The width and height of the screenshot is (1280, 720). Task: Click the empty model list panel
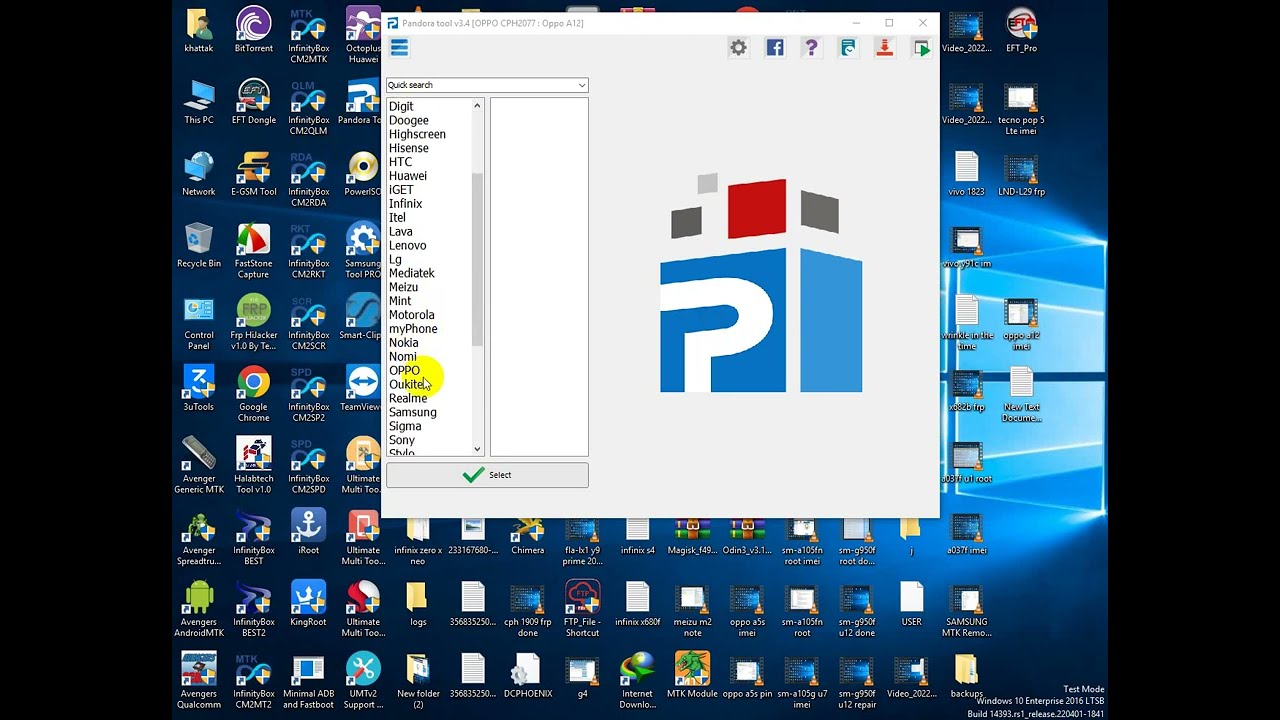[539, 277]
